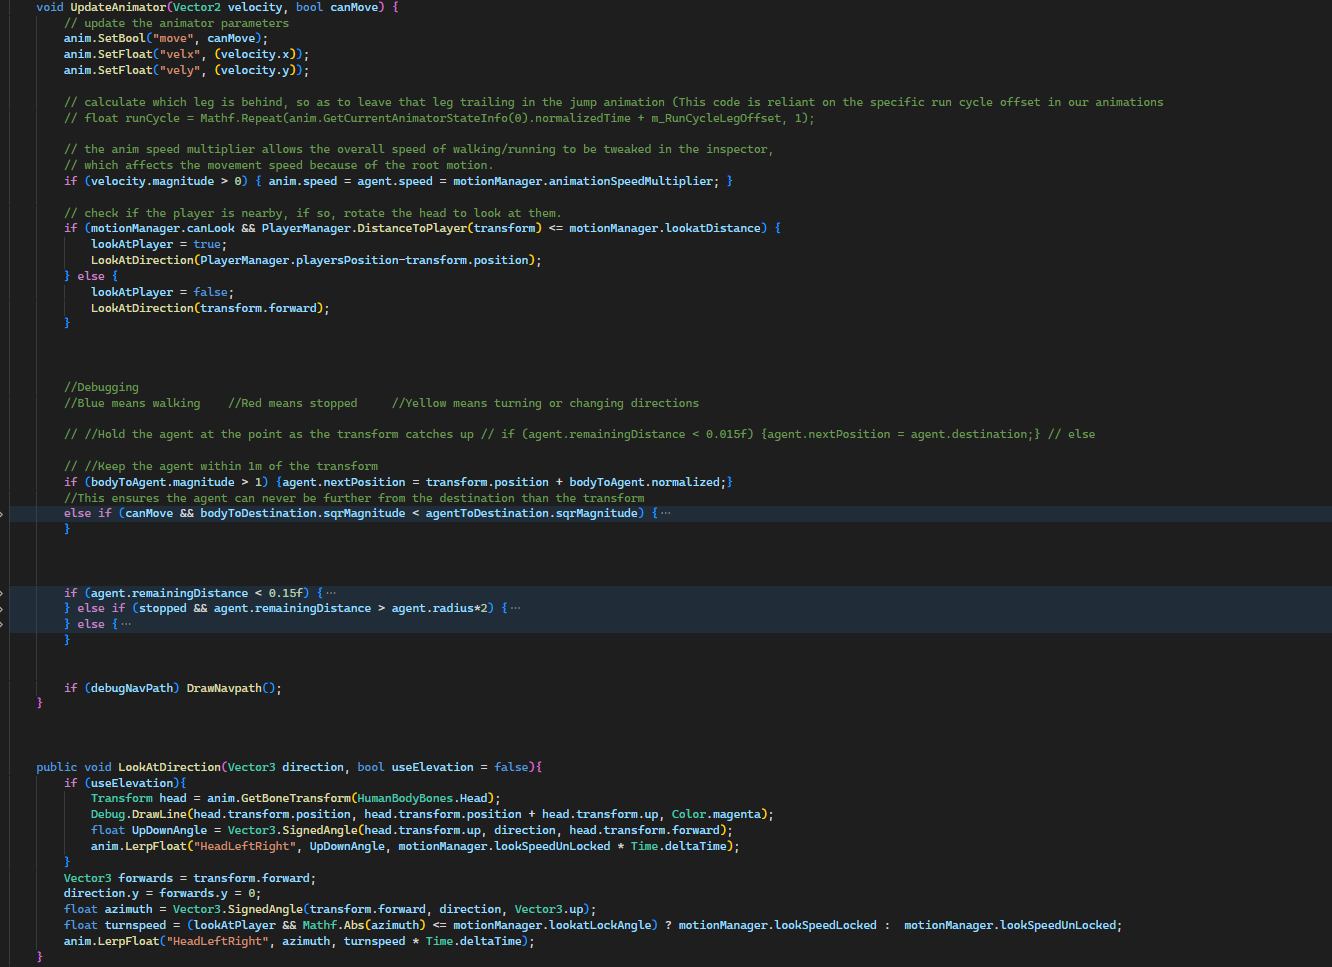Click 'agentToDestination' in the else-if condition

pos(487,514)
